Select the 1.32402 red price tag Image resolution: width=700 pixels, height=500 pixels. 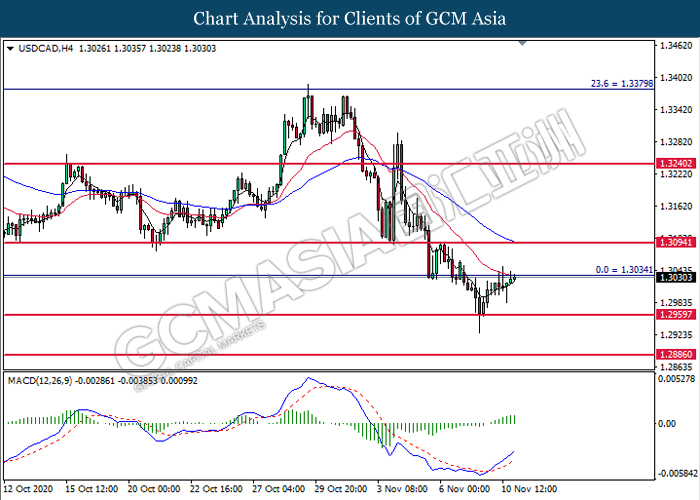tap(673, 163)
